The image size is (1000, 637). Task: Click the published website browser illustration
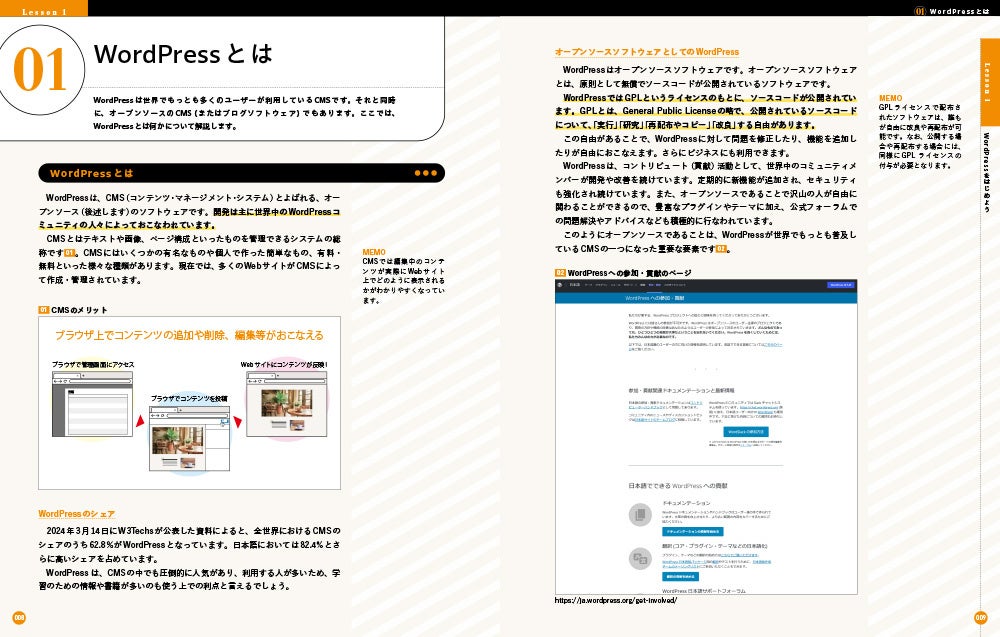(286, 404)
